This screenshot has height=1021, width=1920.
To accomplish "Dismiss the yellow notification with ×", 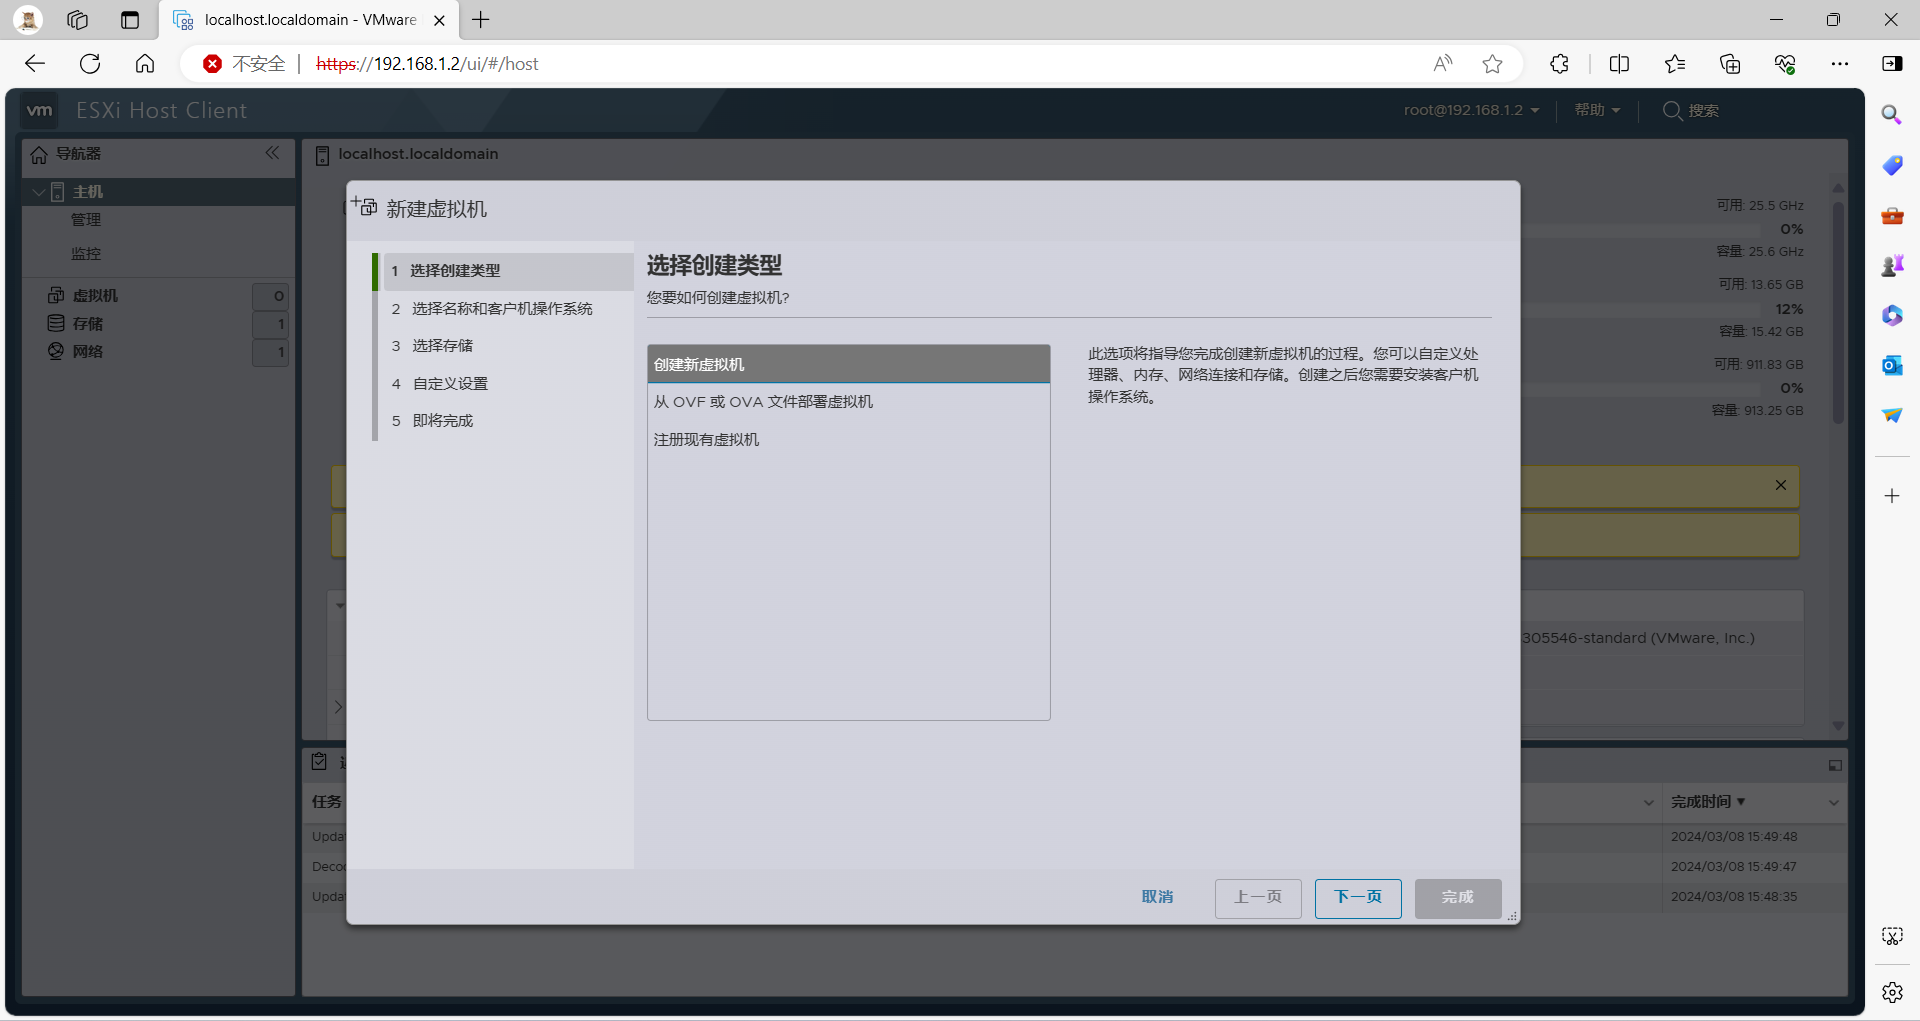I will [1780, 485].
